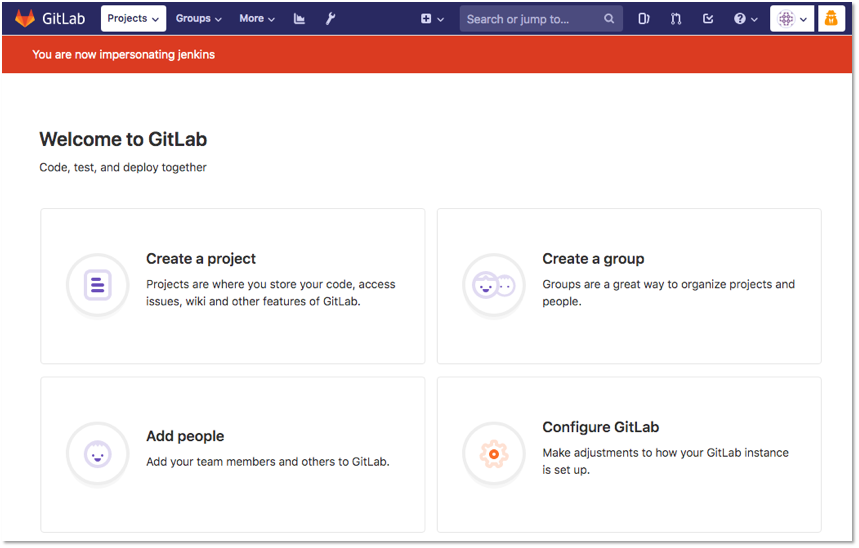The image size is (859, 548).
Task: Open the merge requests icon
Action: pos(676,19)
